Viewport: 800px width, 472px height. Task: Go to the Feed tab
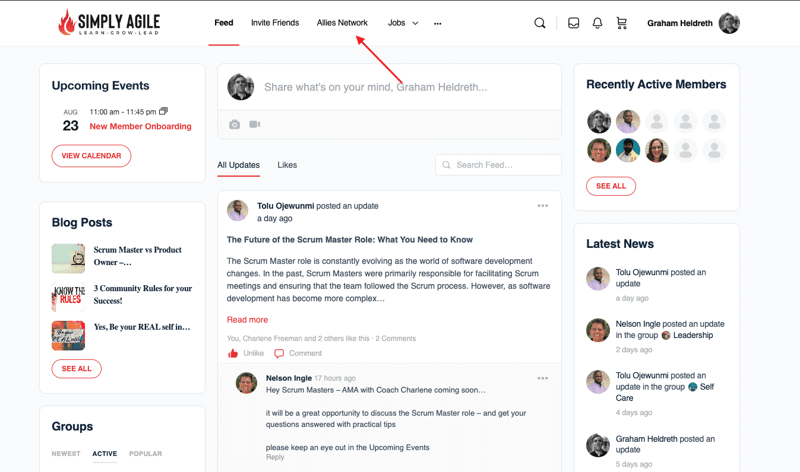coord(223,23)
